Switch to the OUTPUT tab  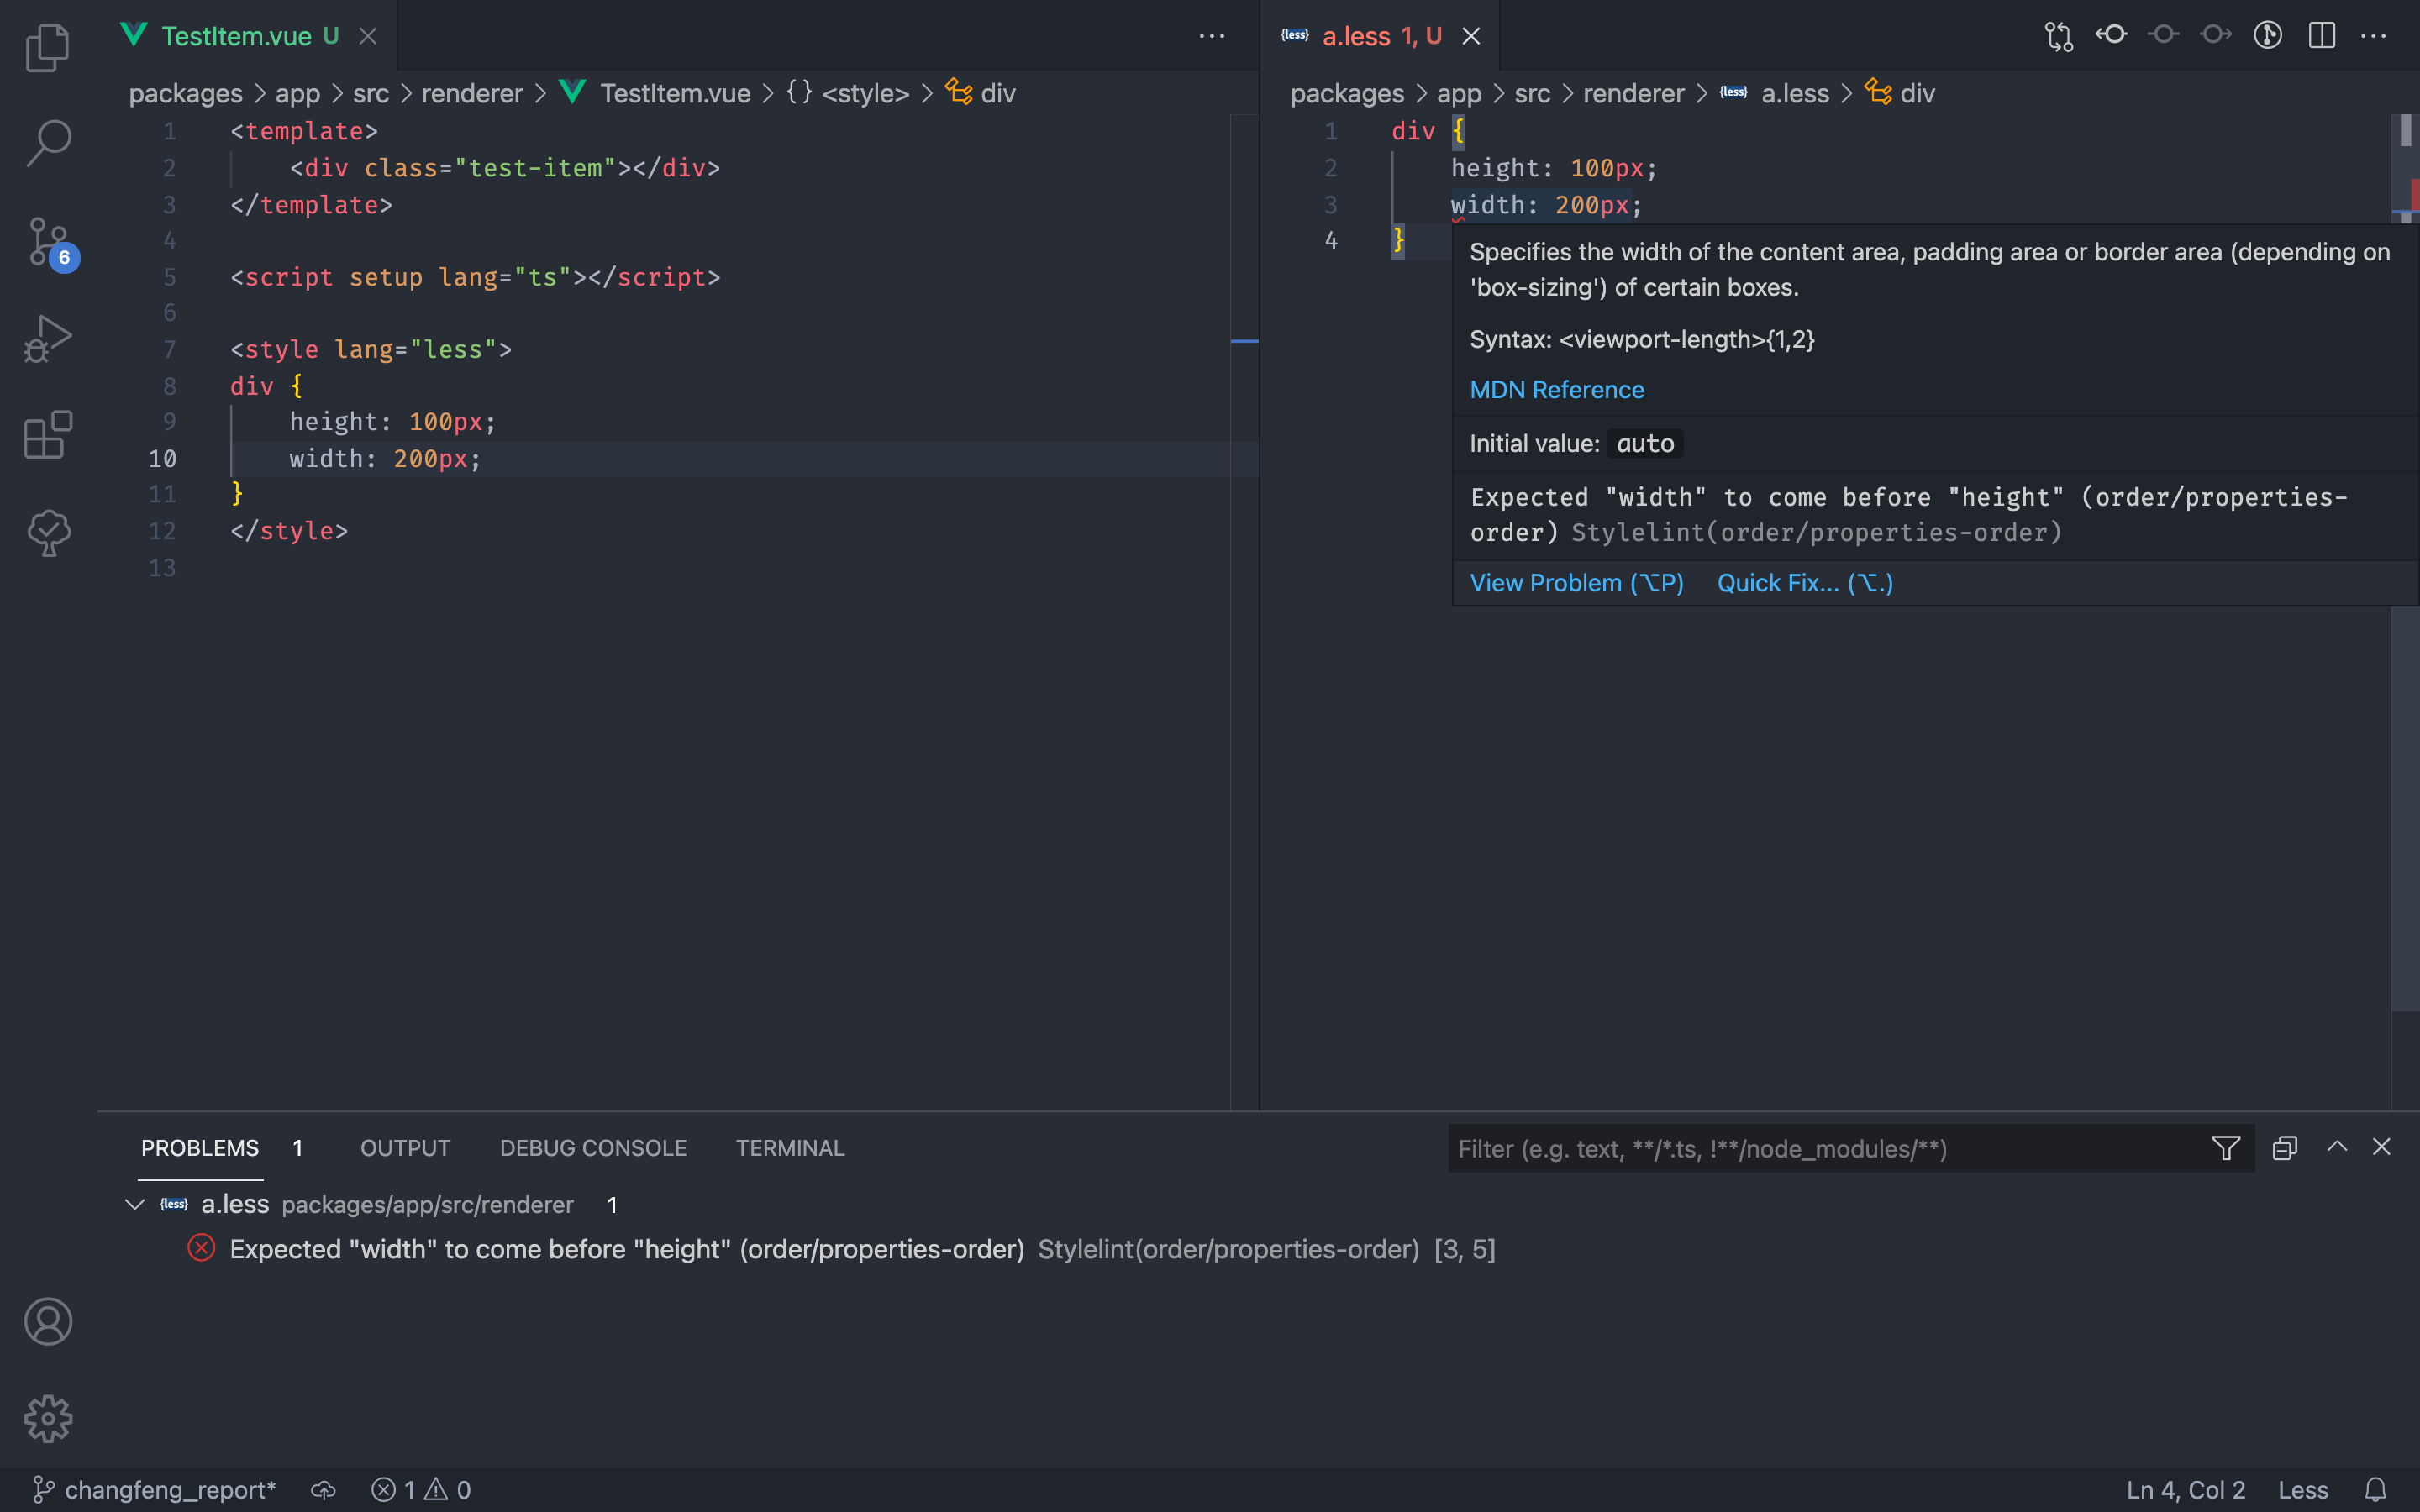(404, 1148)
